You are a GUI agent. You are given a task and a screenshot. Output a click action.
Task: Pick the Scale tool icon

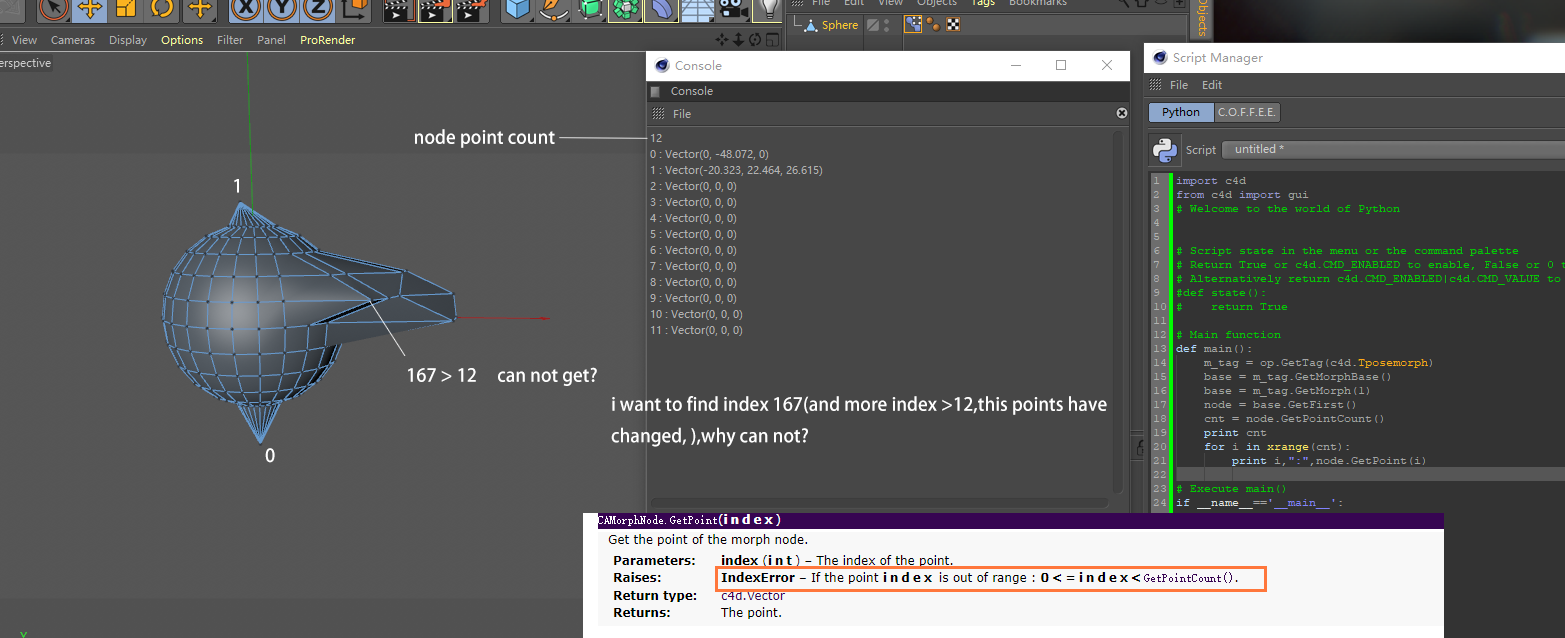[x=126, y=9]
